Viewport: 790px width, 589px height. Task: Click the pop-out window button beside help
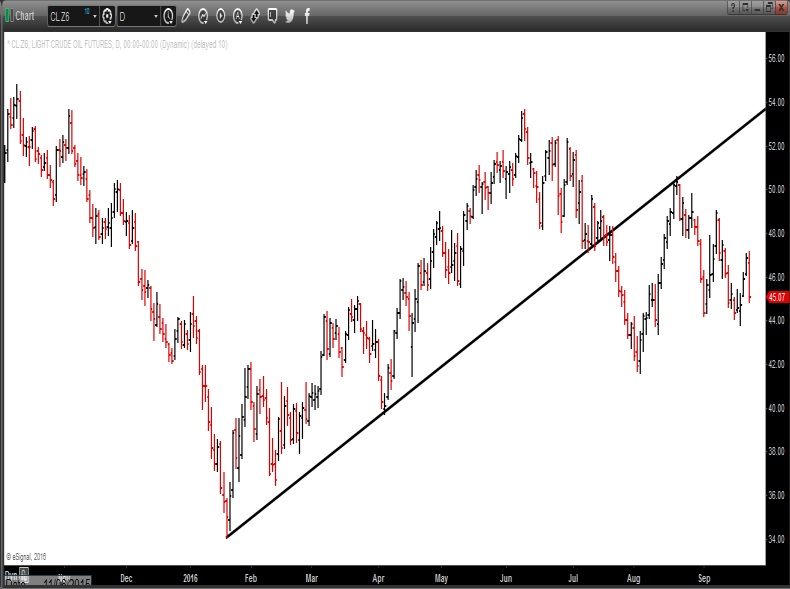[x=744, y=7]
